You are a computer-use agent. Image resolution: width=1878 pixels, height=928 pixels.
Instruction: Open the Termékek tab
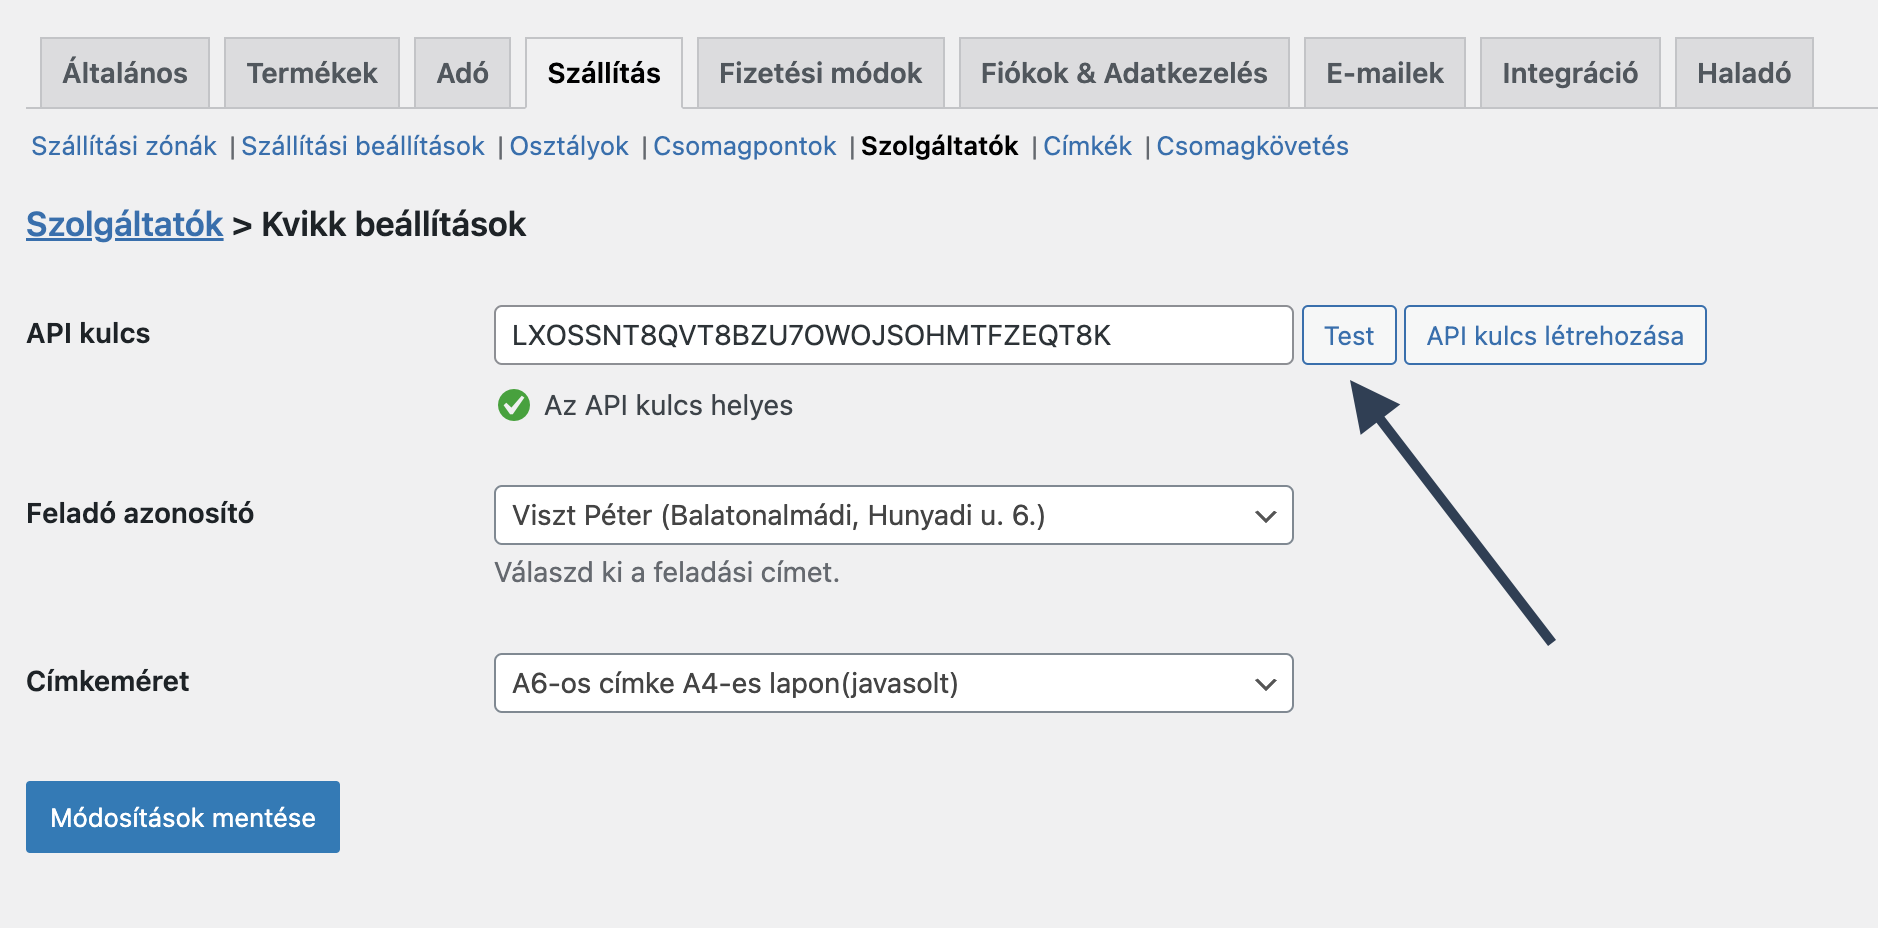(x=312, y=73)
